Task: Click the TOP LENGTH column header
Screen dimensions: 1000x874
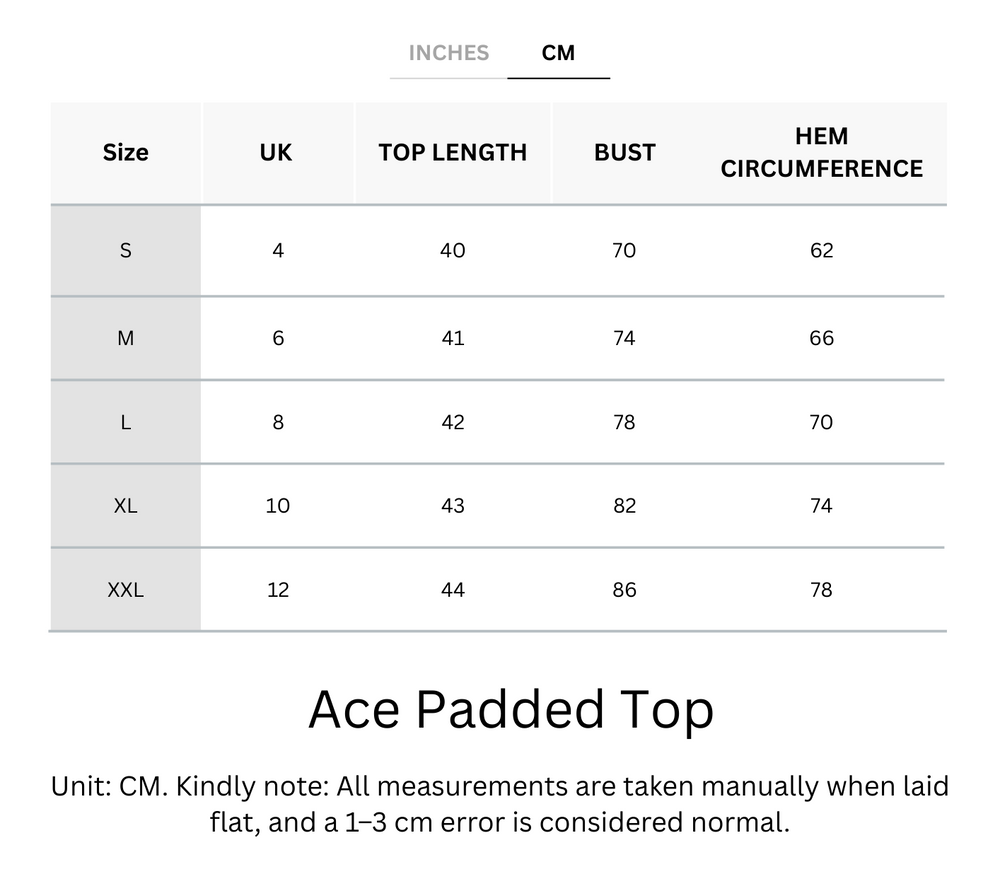Action: point(452,153)
